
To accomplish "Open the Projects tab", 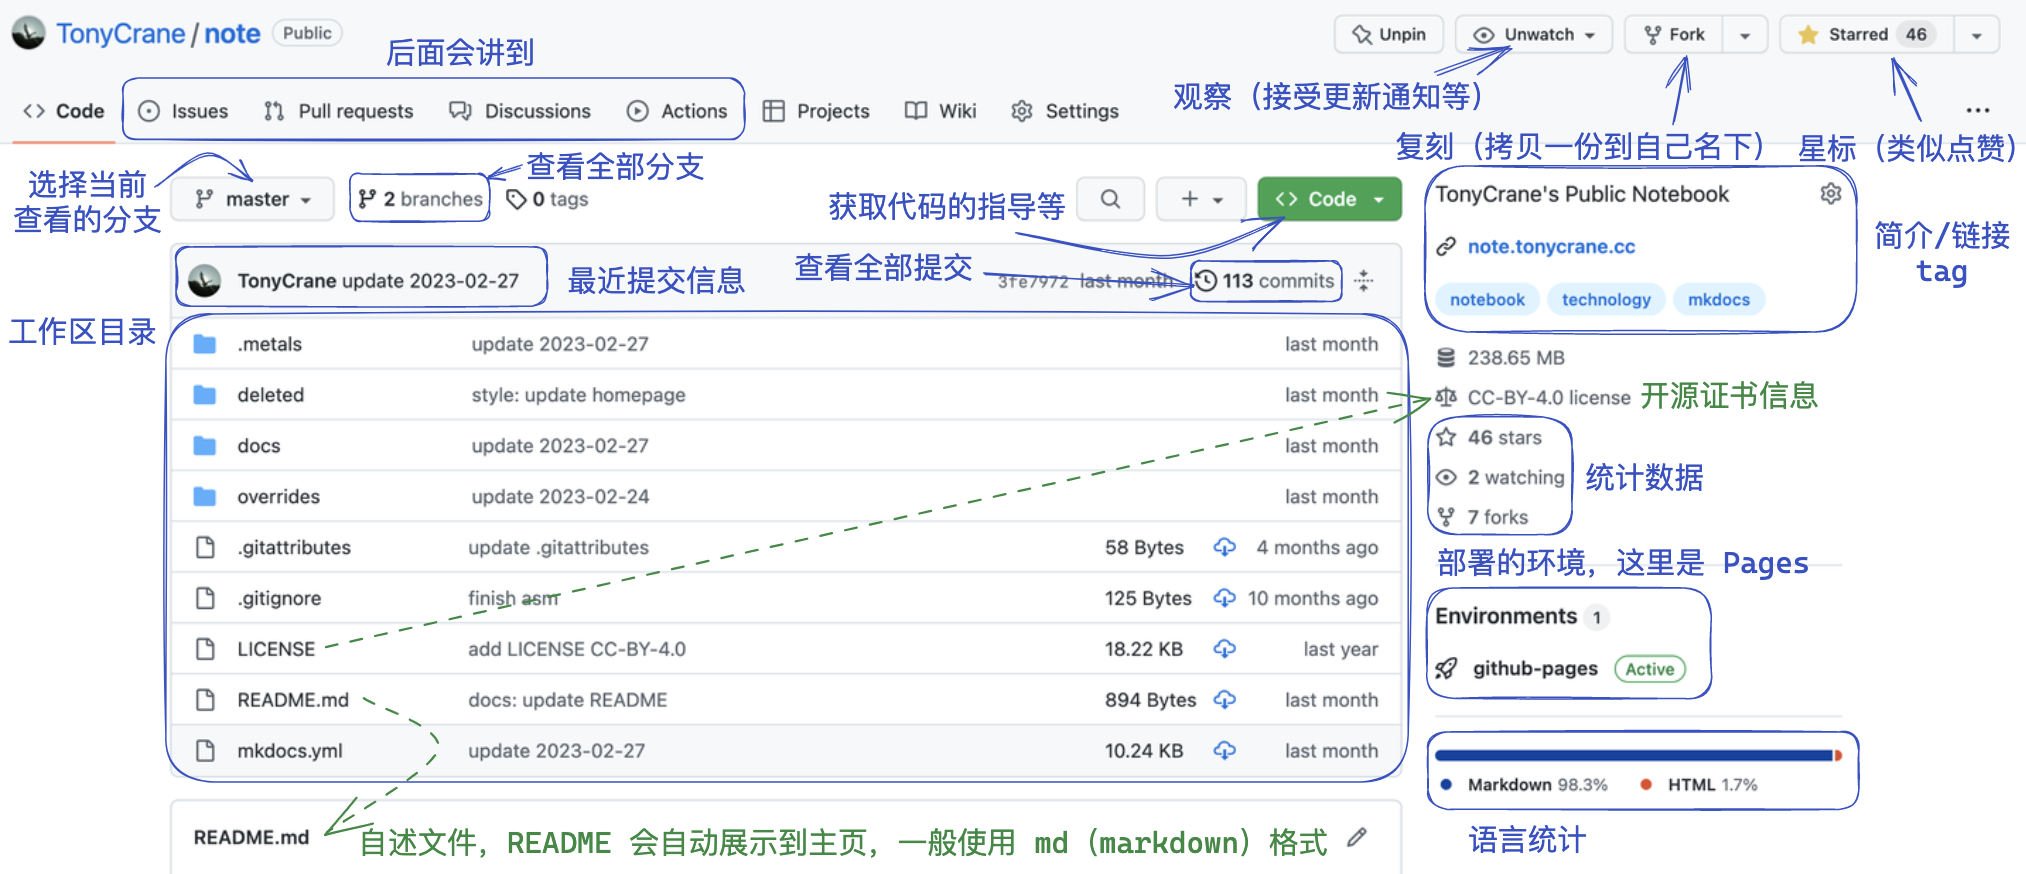I will click(x=816, y=111).
